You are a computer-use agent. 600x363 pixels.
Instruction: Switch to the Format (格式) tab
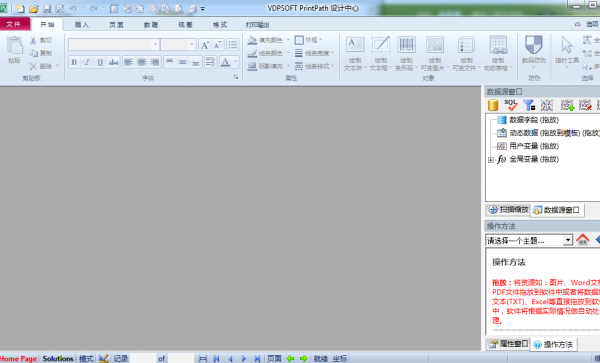220,24
